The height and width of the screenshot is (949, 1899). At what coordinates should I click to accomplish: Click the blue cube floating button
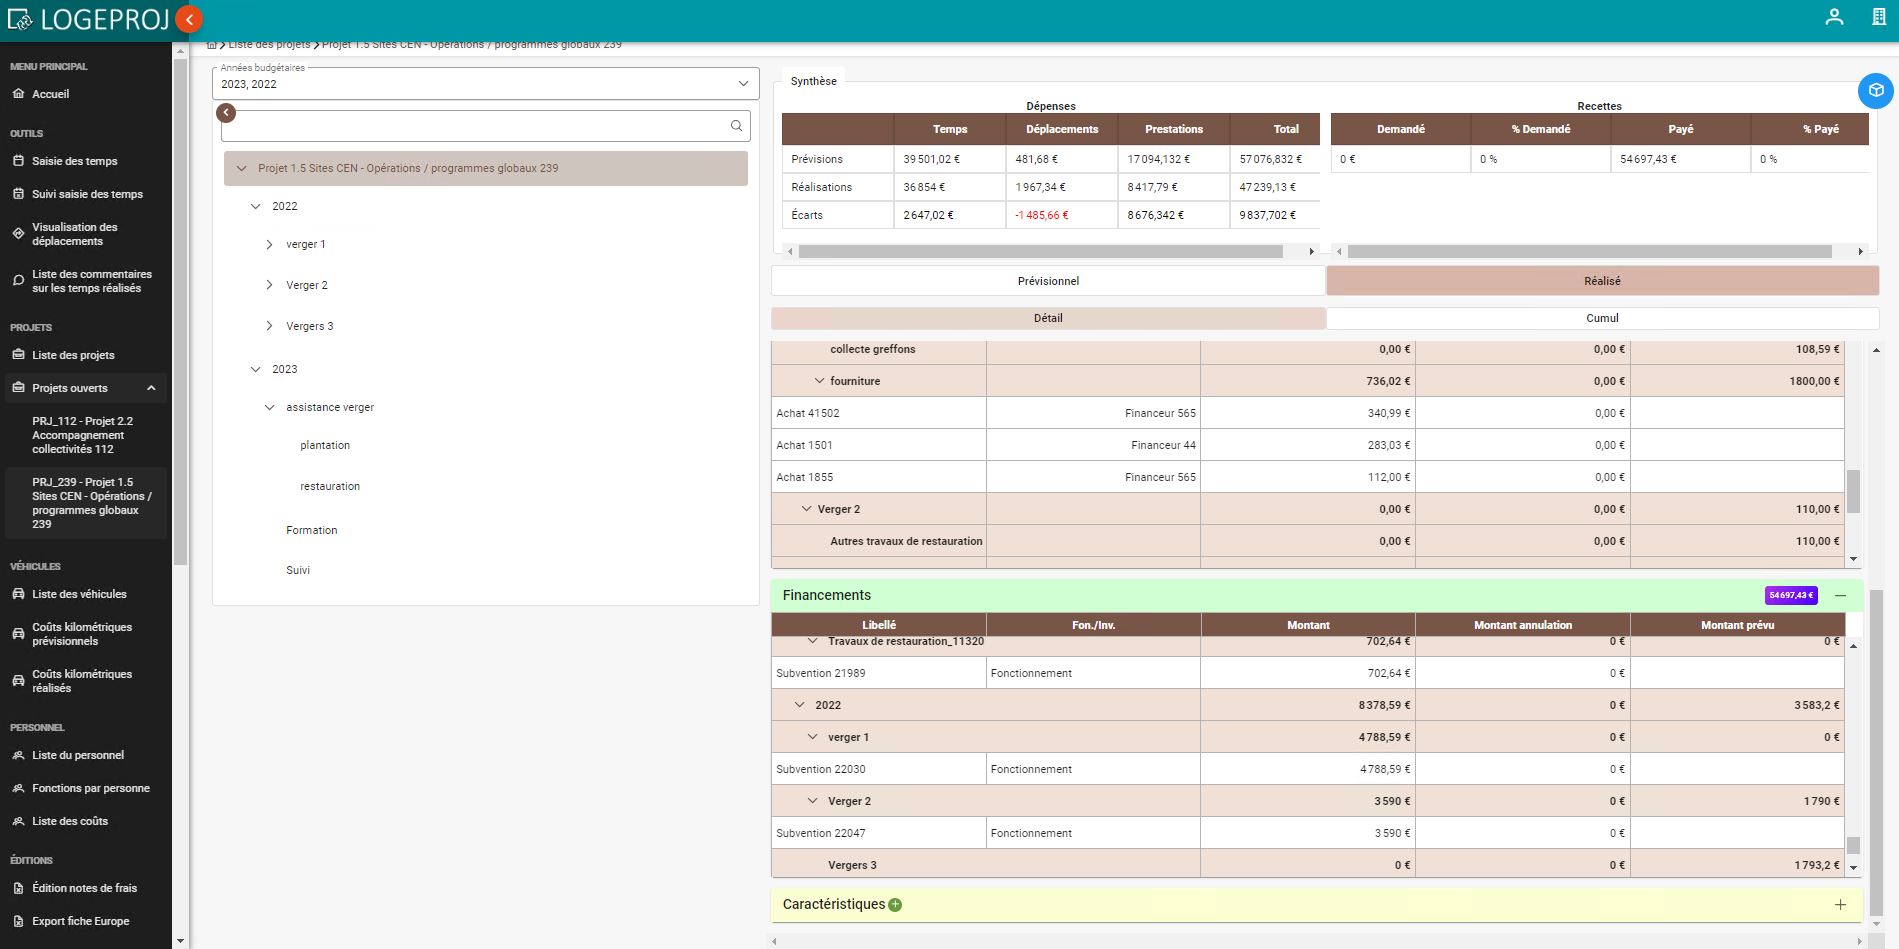(x=1875, y=91)
